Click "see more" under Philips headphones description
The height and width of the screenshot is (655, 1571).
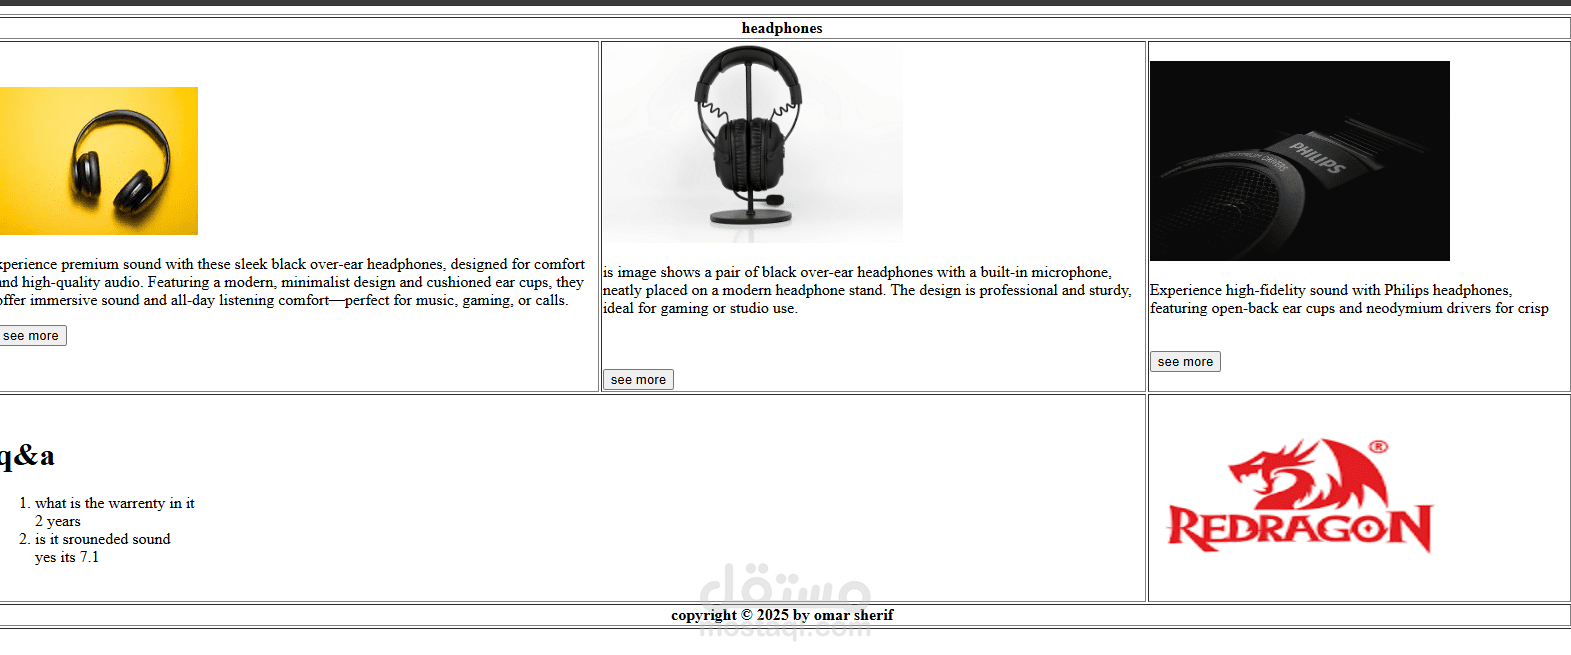click(1185, 362)
